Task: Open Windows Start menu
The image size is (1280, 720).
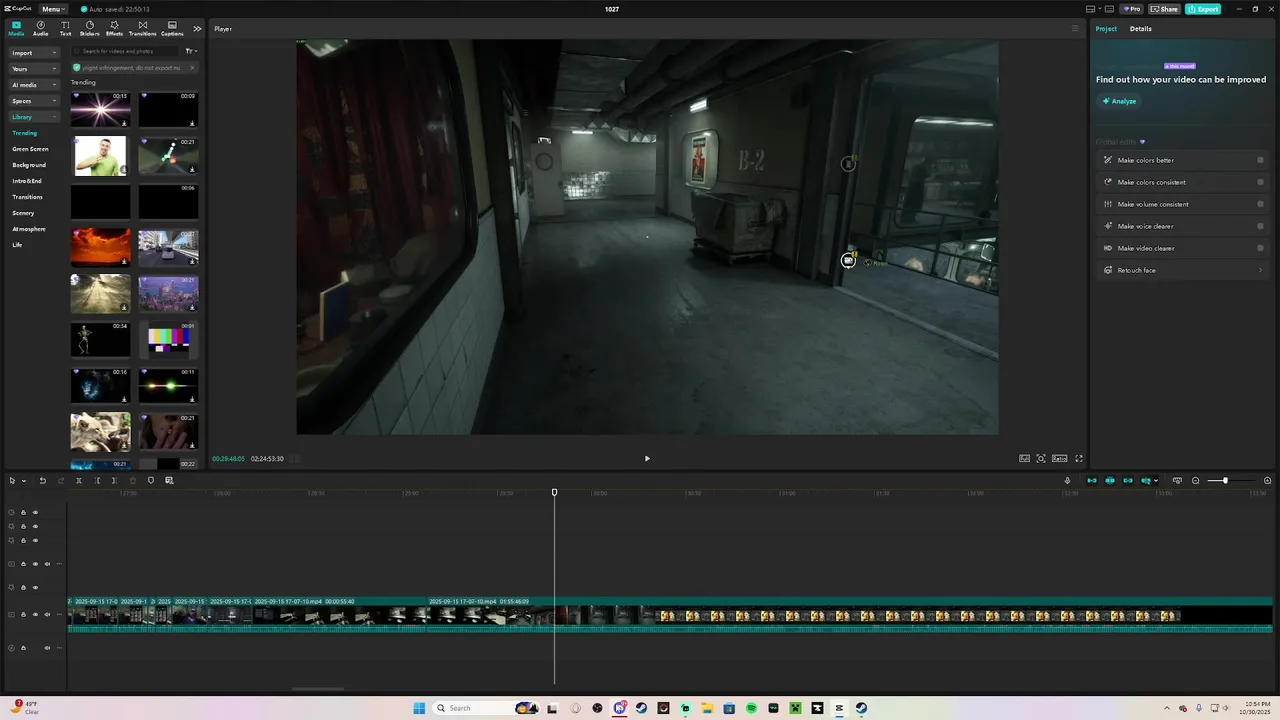Action: point(419,708)
